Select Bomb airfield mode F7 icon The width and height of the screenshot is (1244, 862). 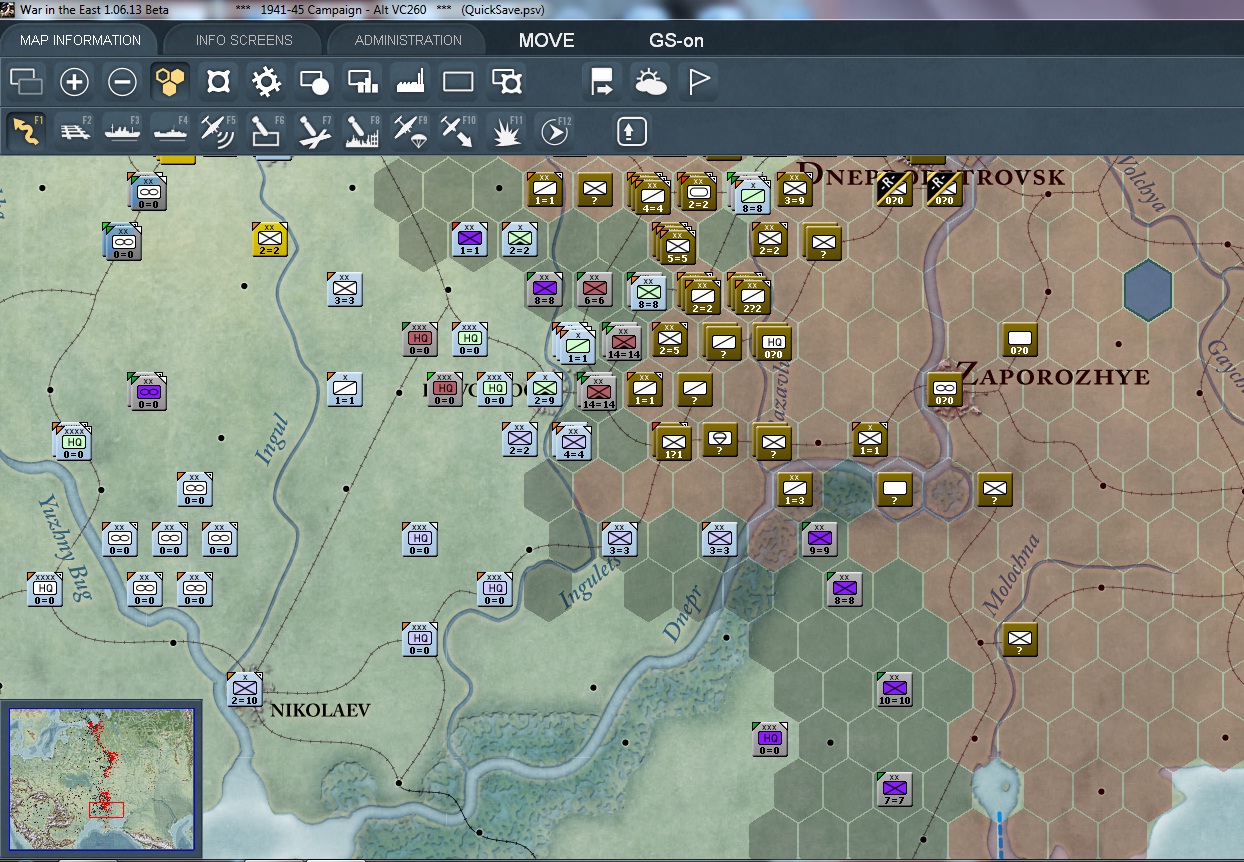click(315, 131)
